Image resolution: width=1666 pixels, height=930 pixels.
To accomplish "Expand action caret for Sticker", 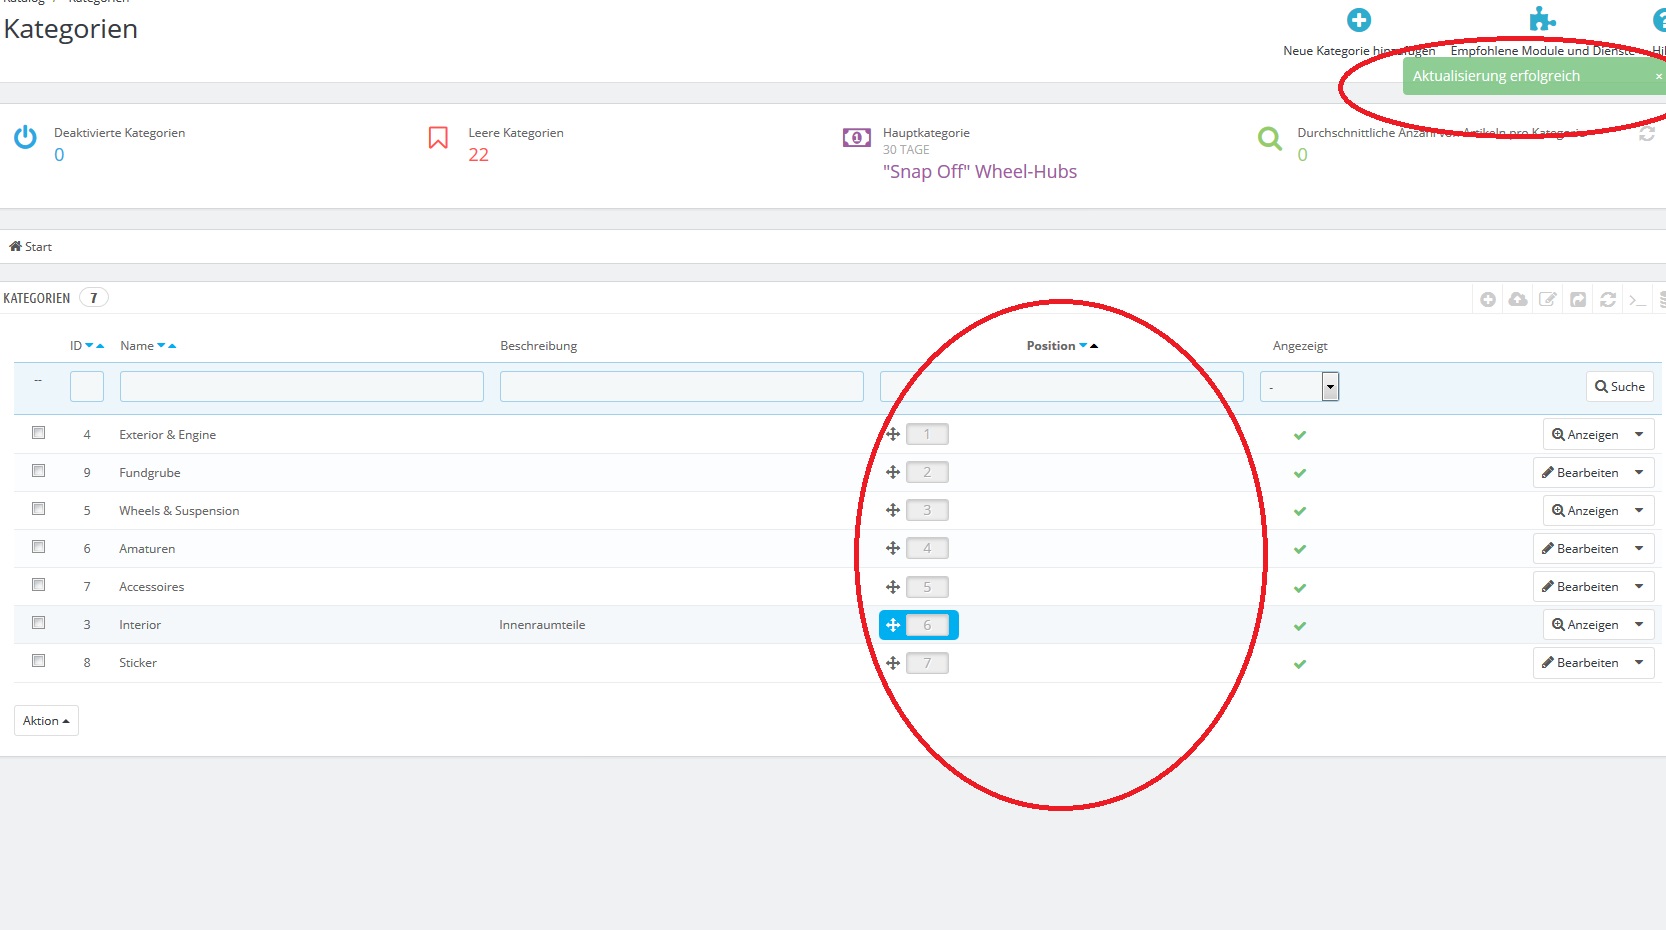I will pos(1639,662).
